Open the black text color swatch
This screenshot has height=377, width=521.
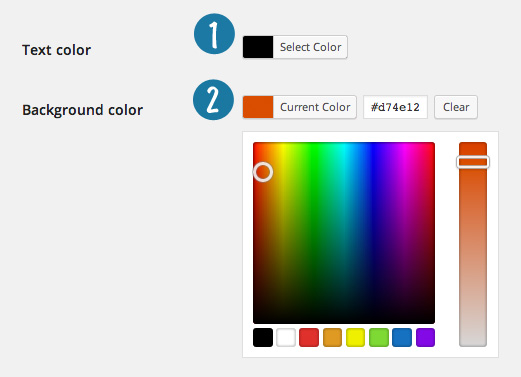pos(258,47)
